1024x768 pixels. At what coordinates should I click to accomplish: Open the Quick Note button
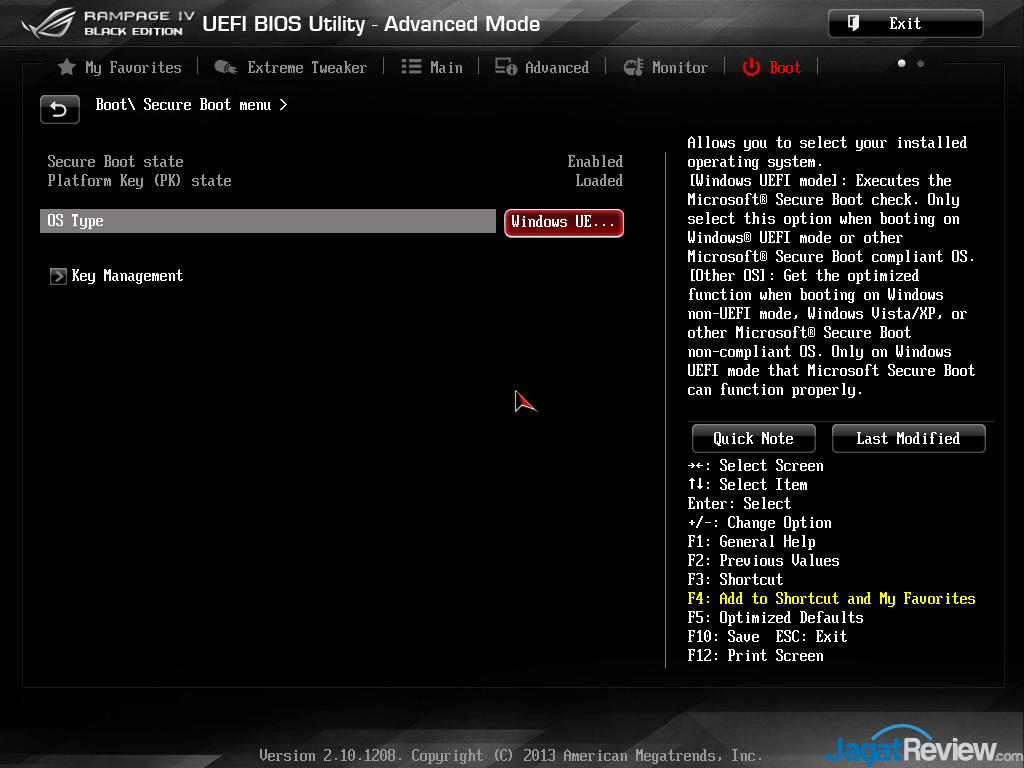(753, 438)
